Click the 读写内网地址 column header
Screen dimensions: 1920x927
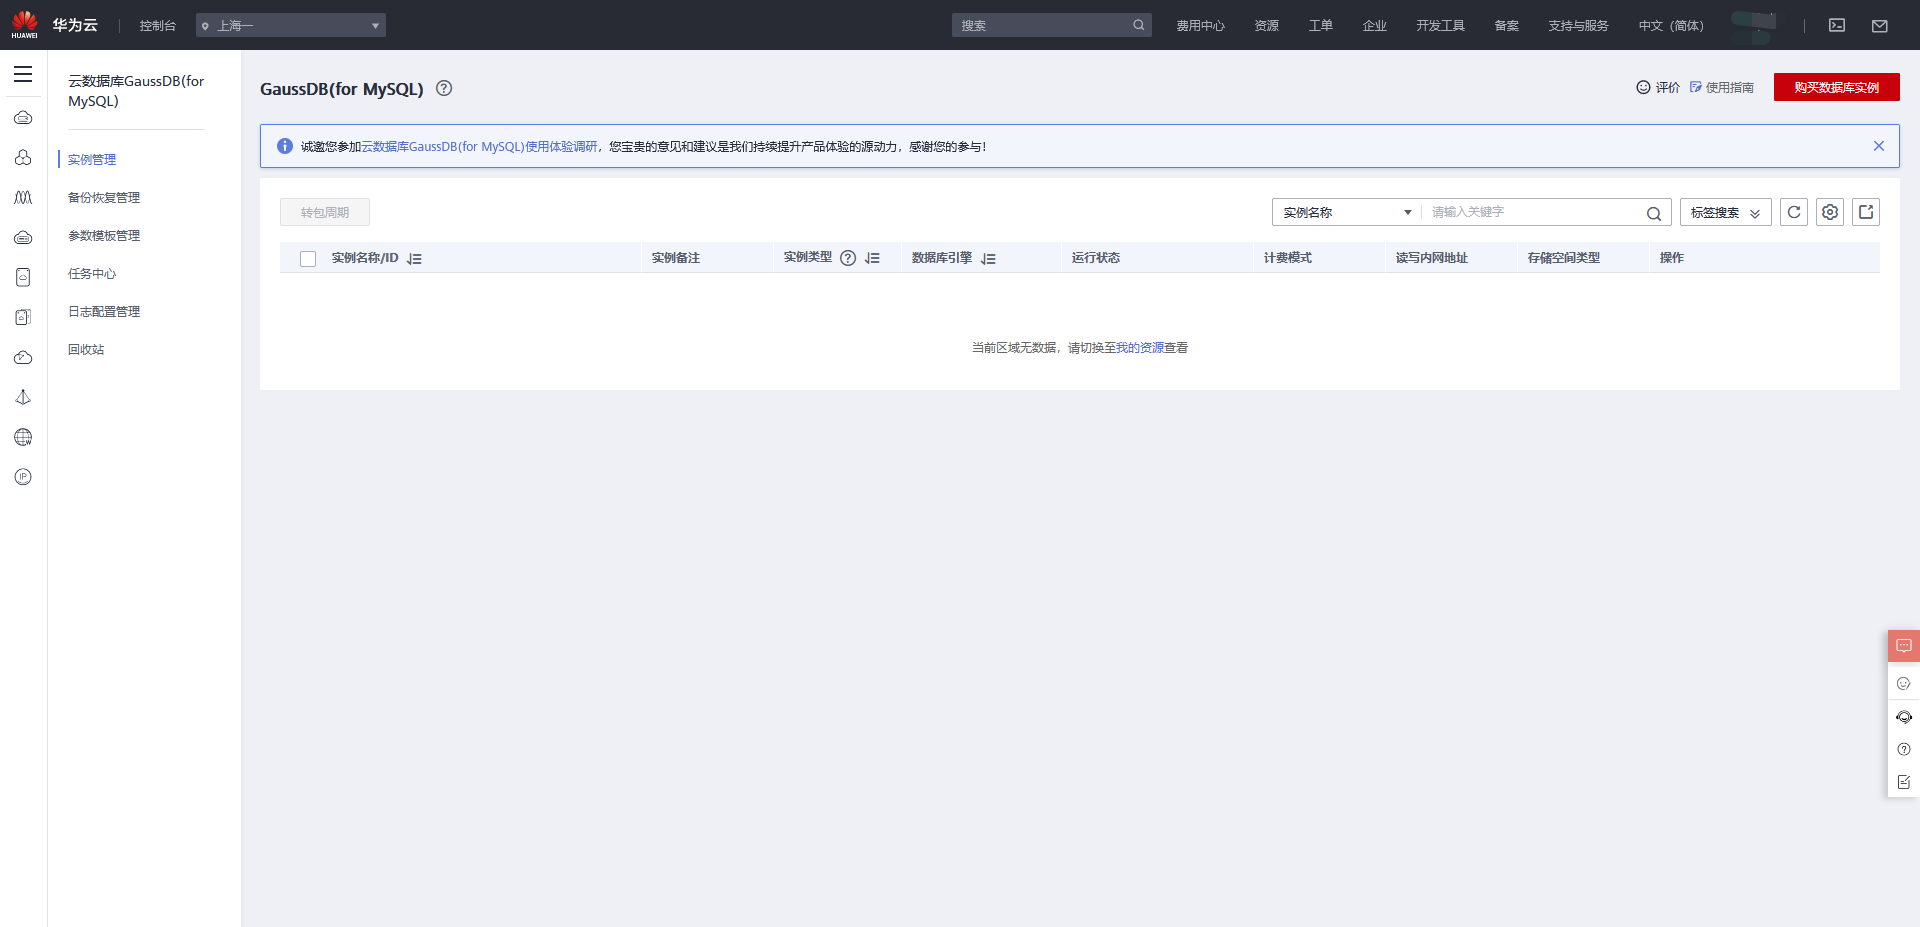pos(1432,258)
